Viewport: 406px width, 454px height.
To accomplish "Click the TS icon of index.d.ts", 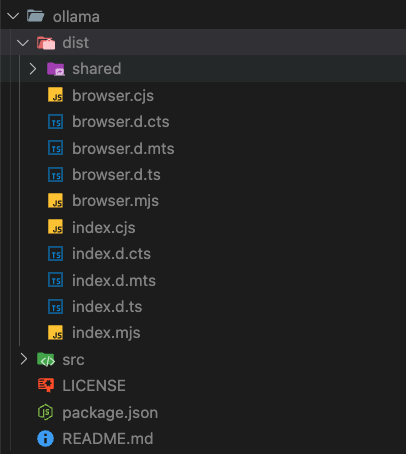I will (x=55, y=306).
